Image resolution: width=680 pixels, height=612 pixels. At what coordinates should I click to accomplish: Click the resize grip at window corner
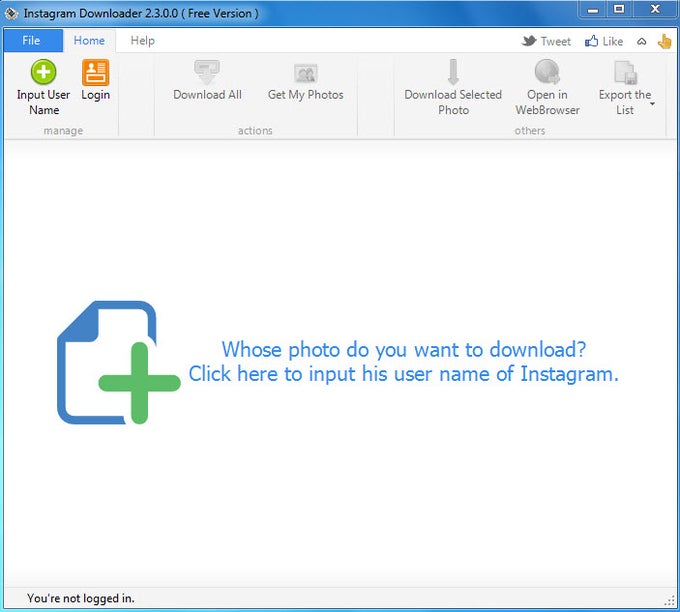click(670, 601)
